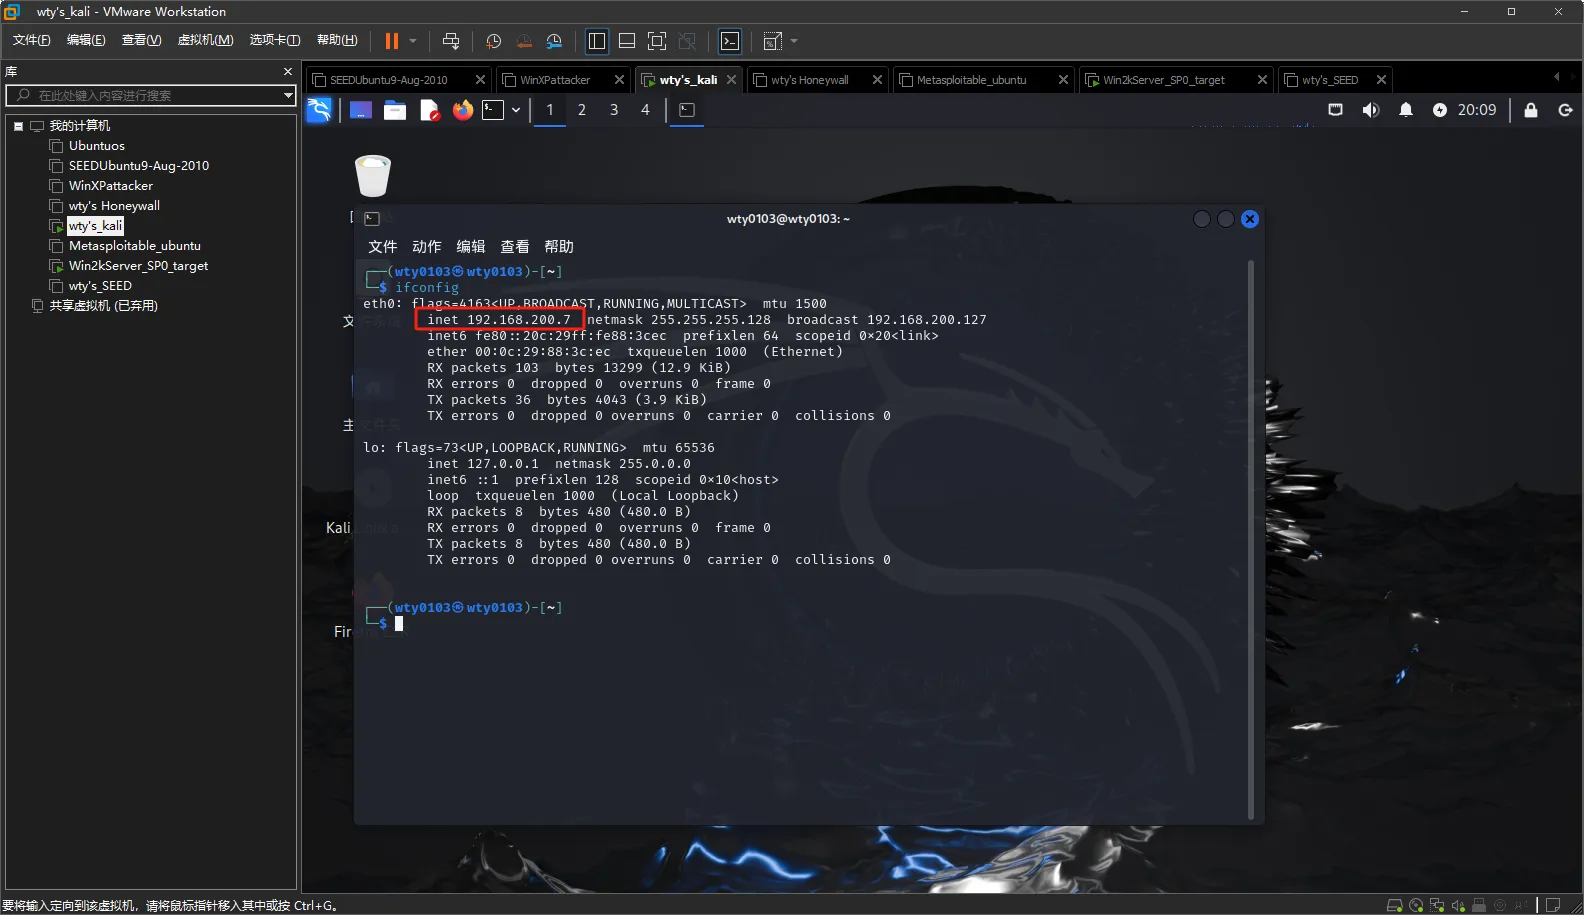
Task: Expand the stretch mode dropdown arrow
Action: 794,41
